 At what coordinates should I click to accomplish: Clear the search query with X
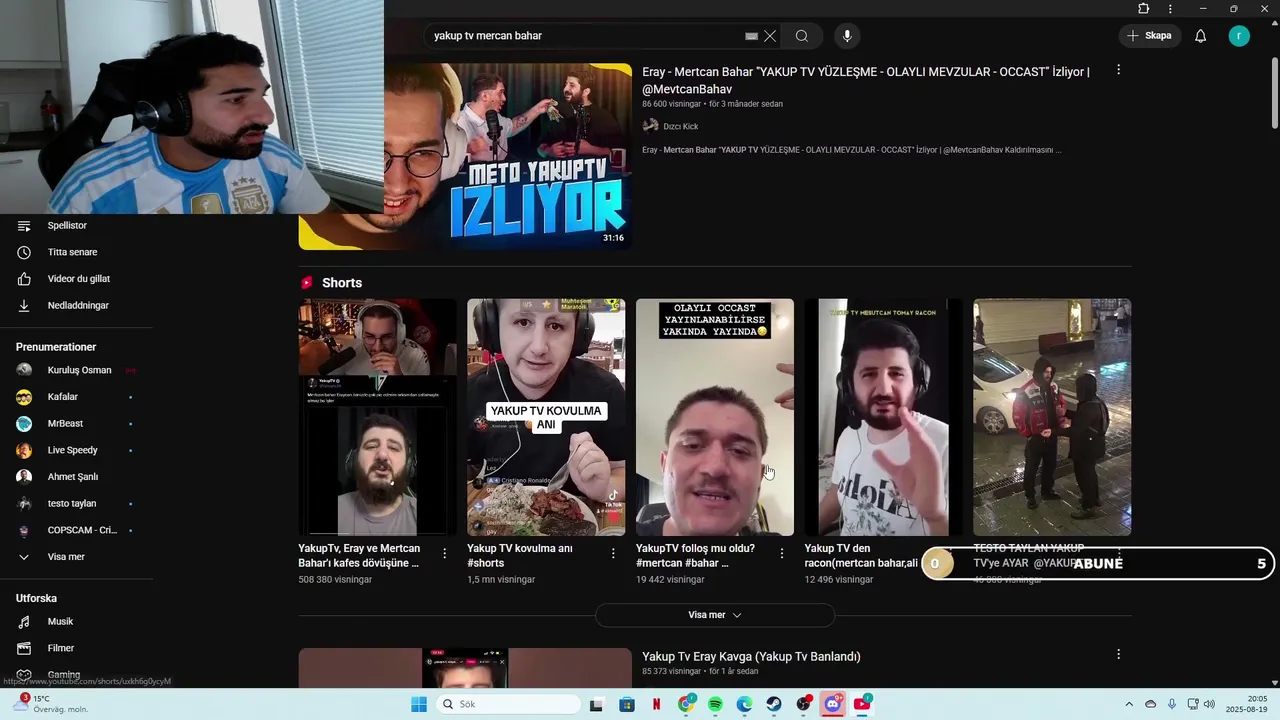770,36
